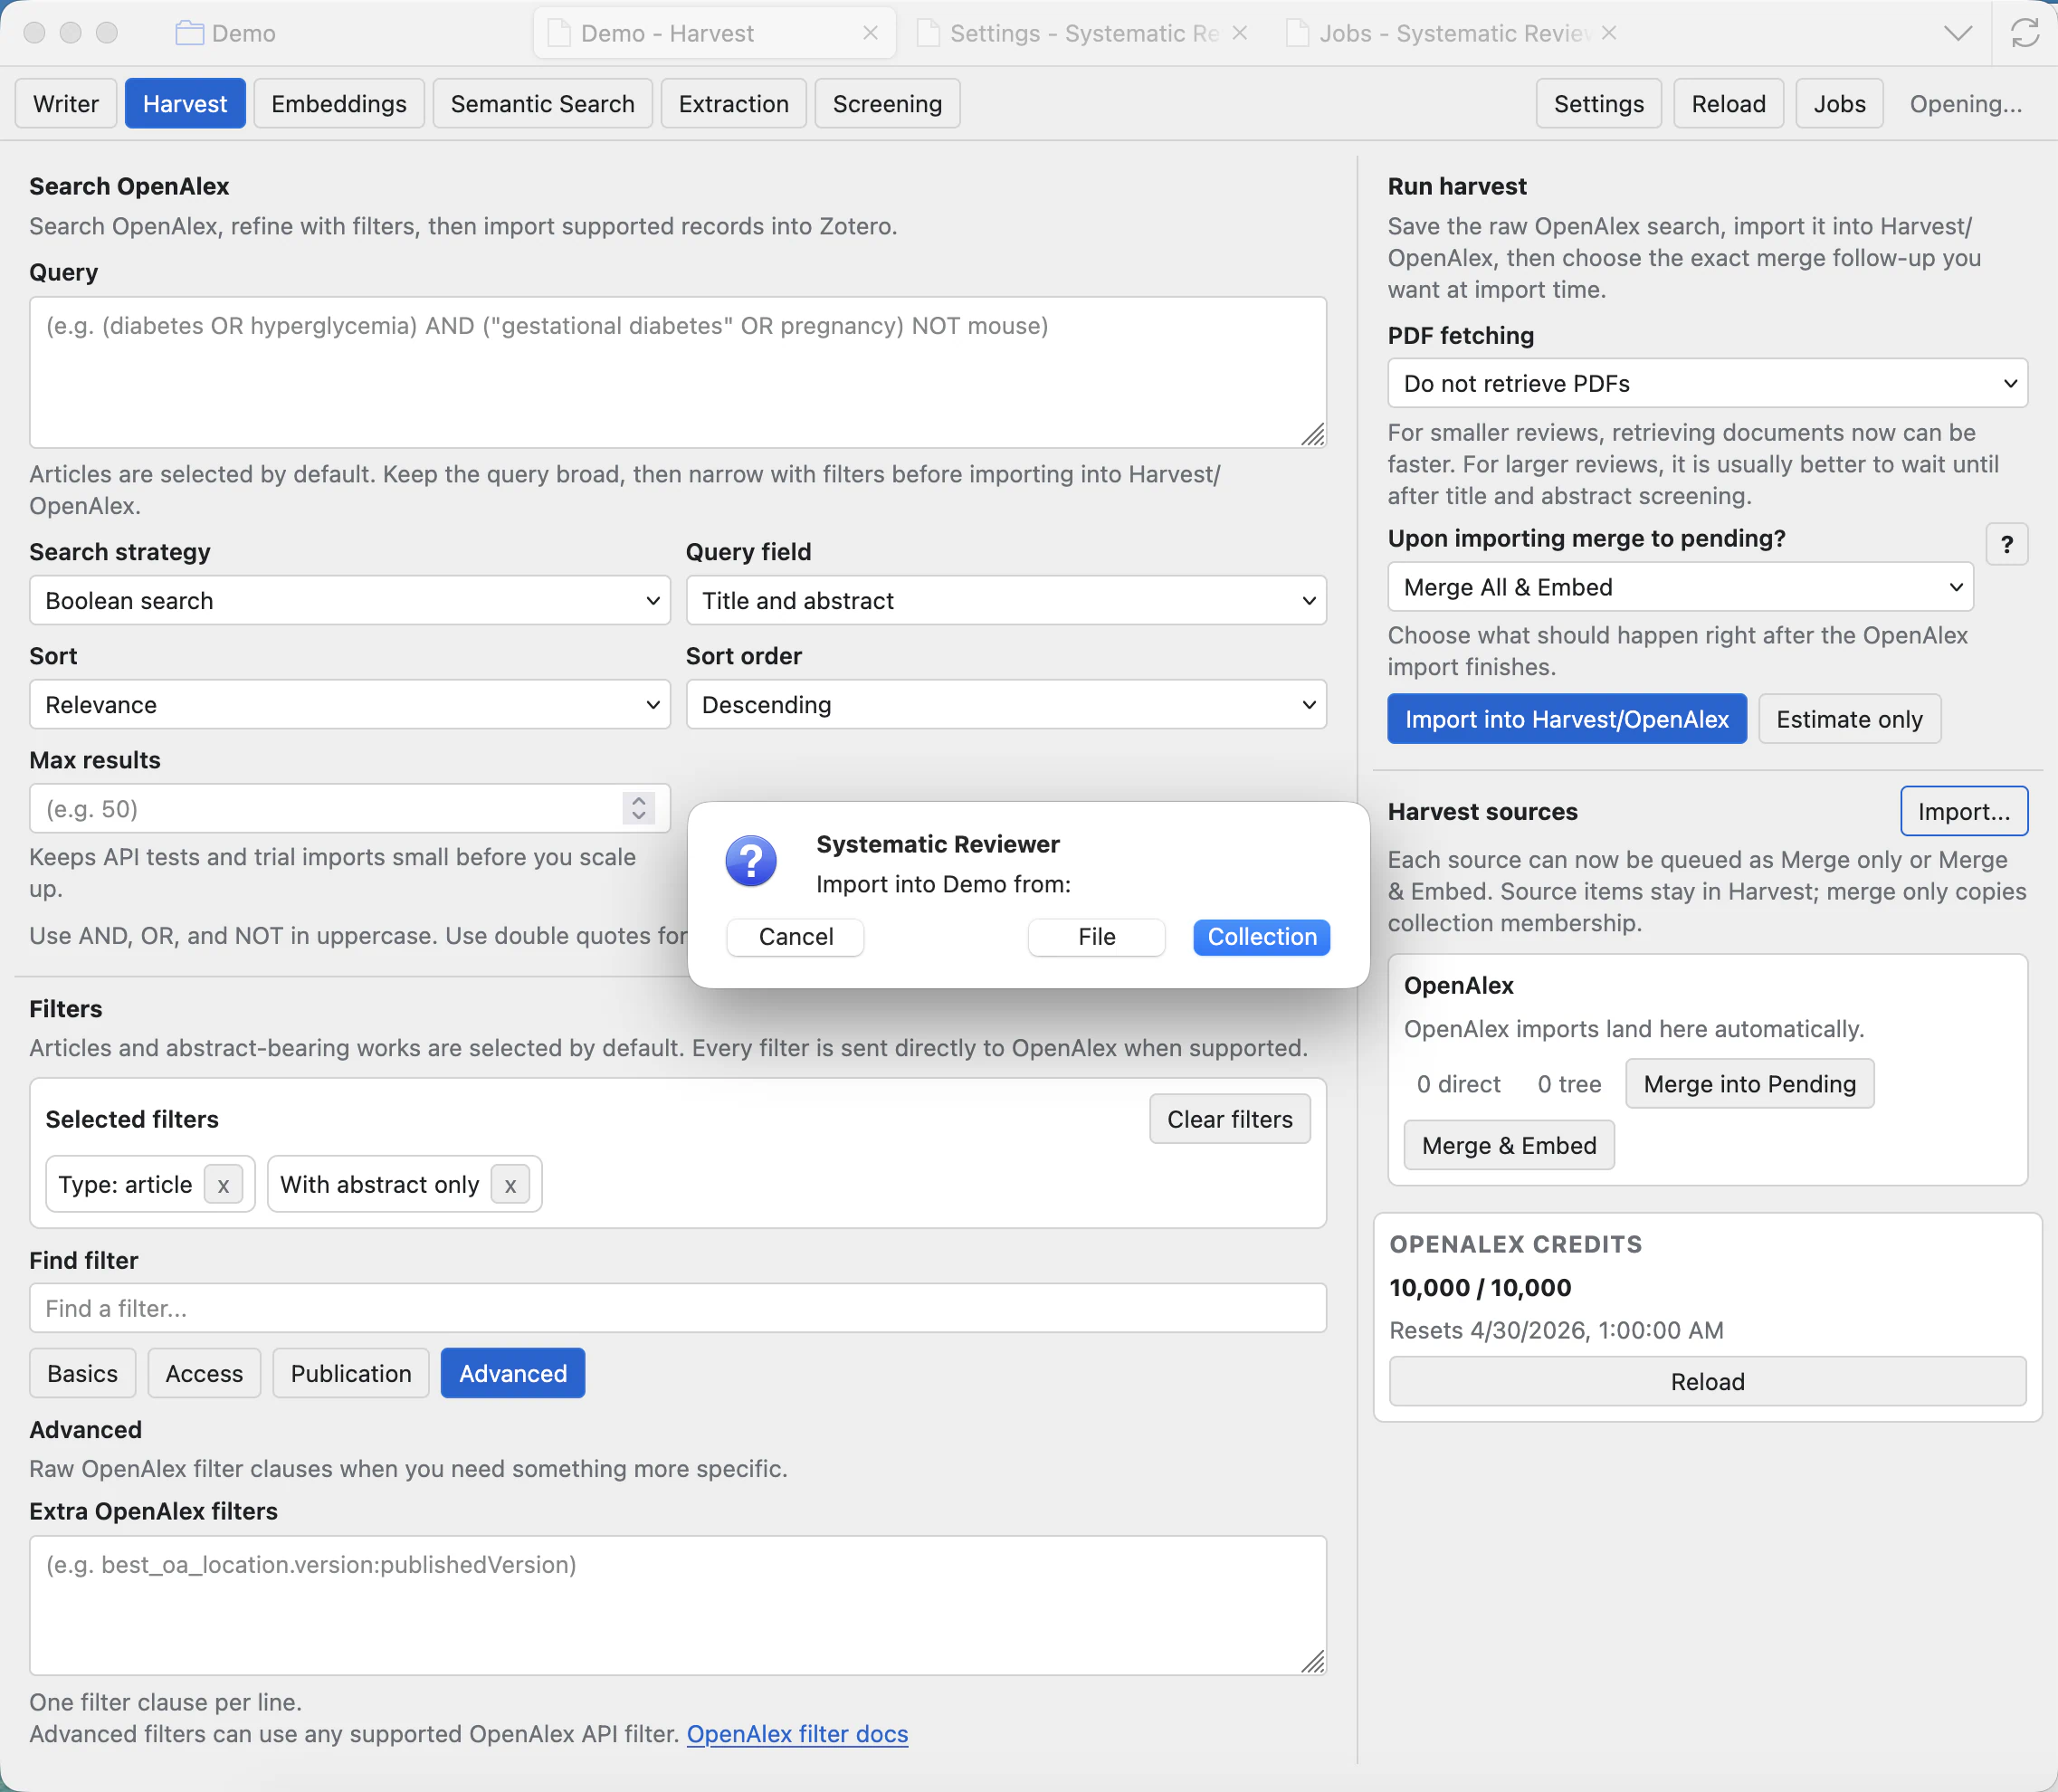
Task: Click the '10,000 / 10,000' credits value
Action: pos(1480,1287)
